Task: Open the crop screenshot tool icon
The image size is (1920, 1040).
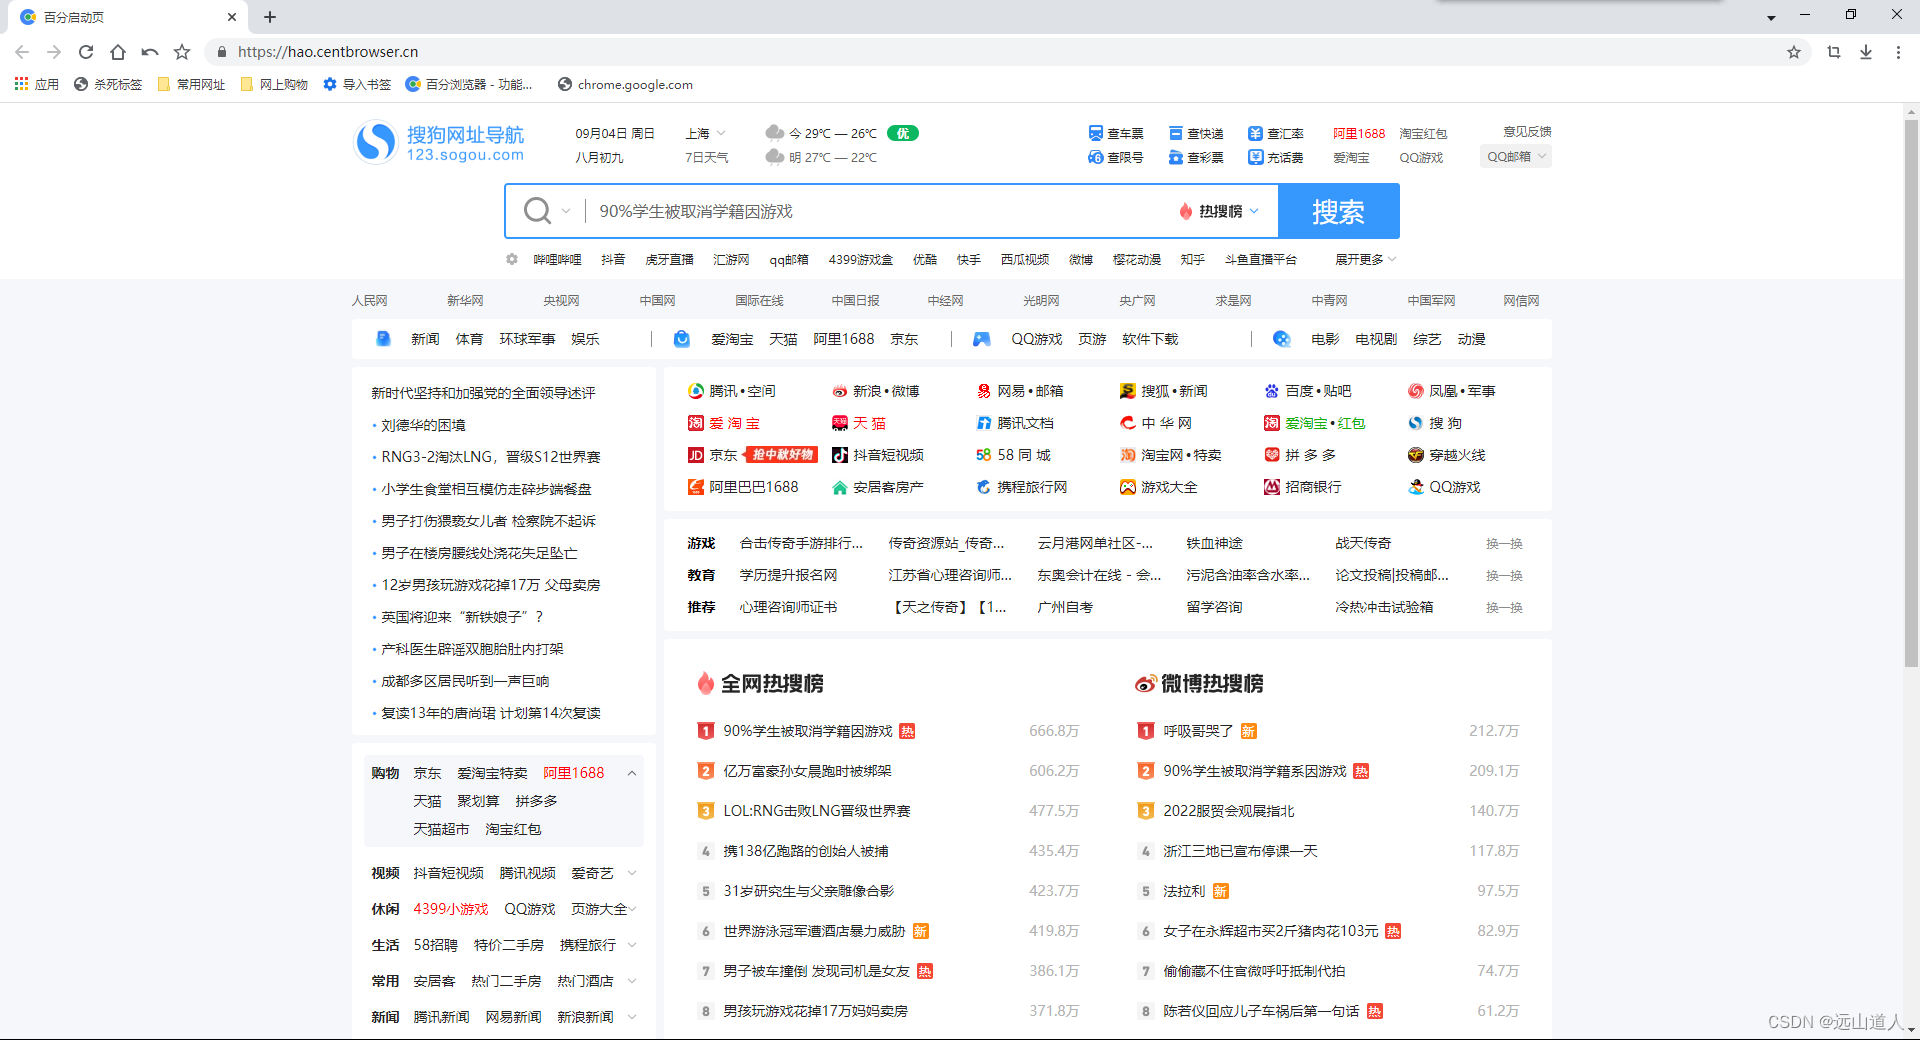Action: click(1834, 52)
